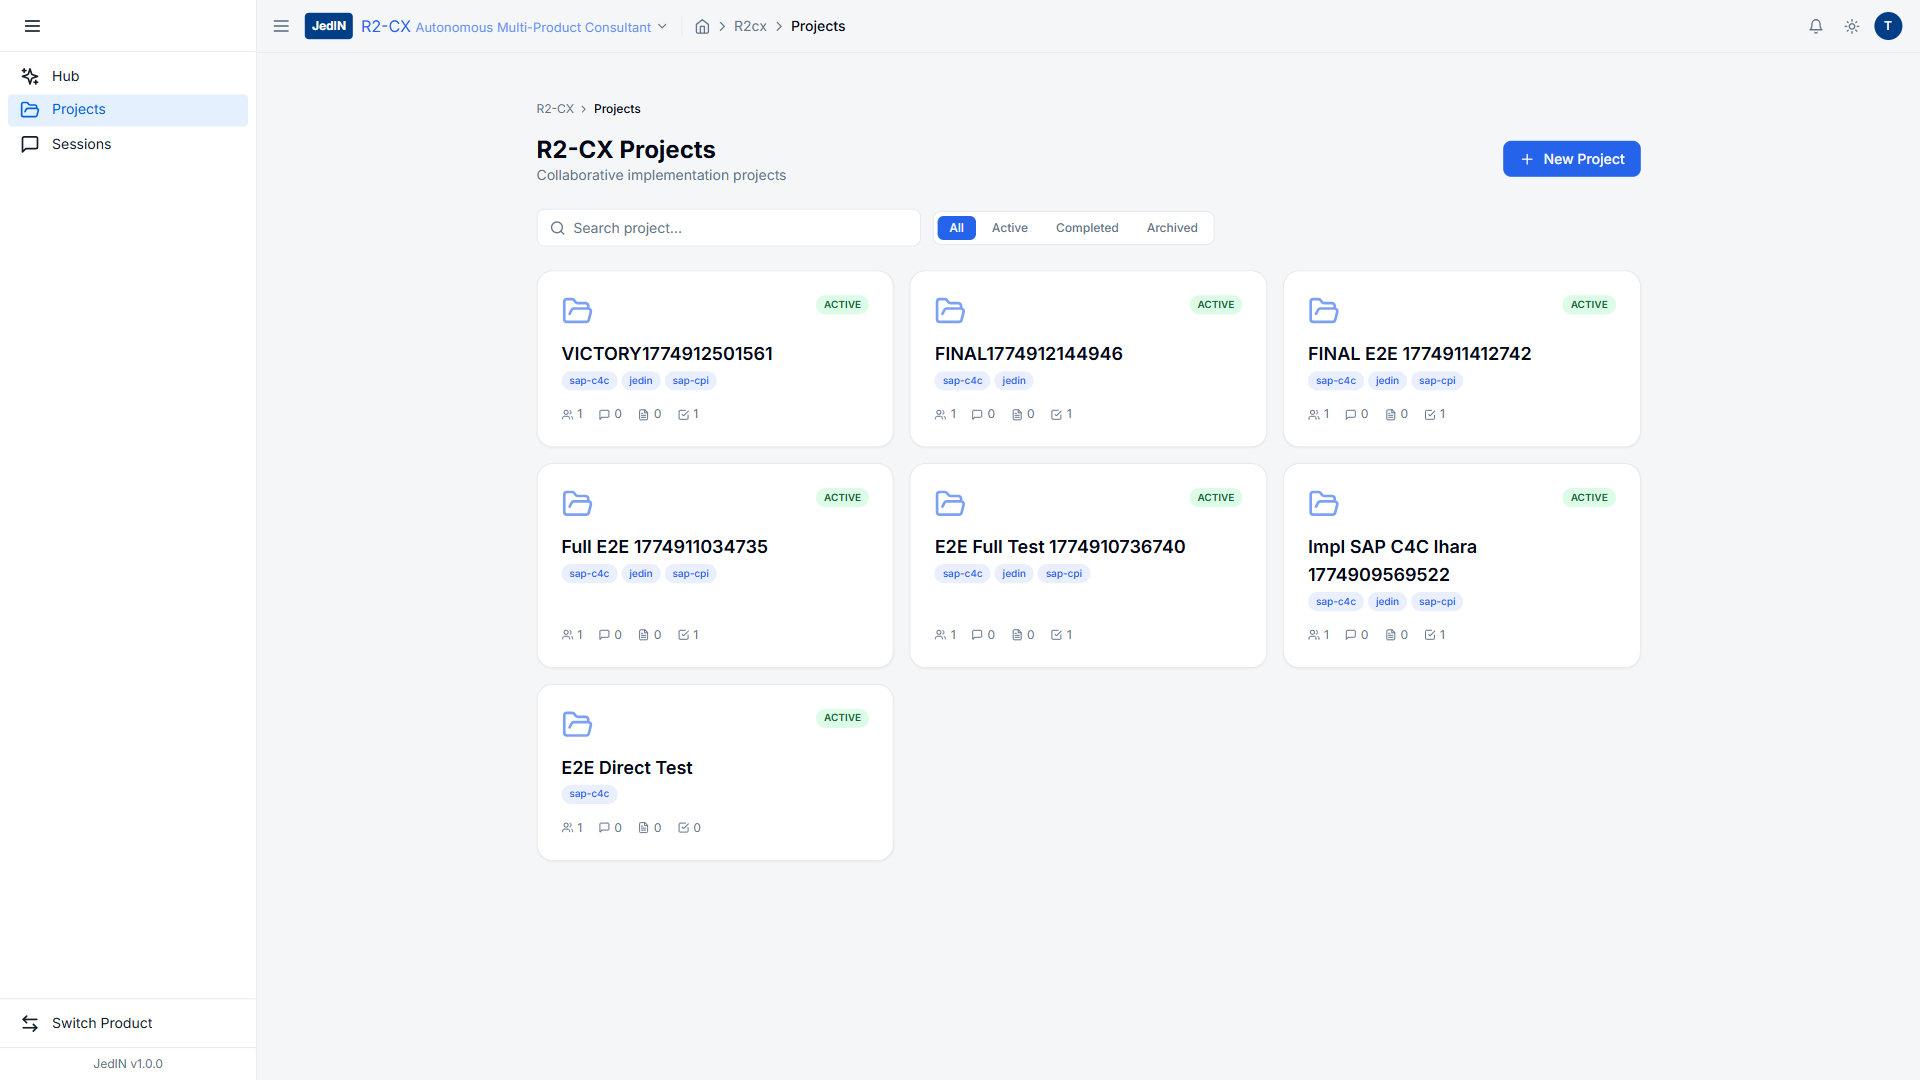This screenshot has height=1080, width=1920.
Task: Click the folder icon on E2E Direct Test
Action: (577, 723)
